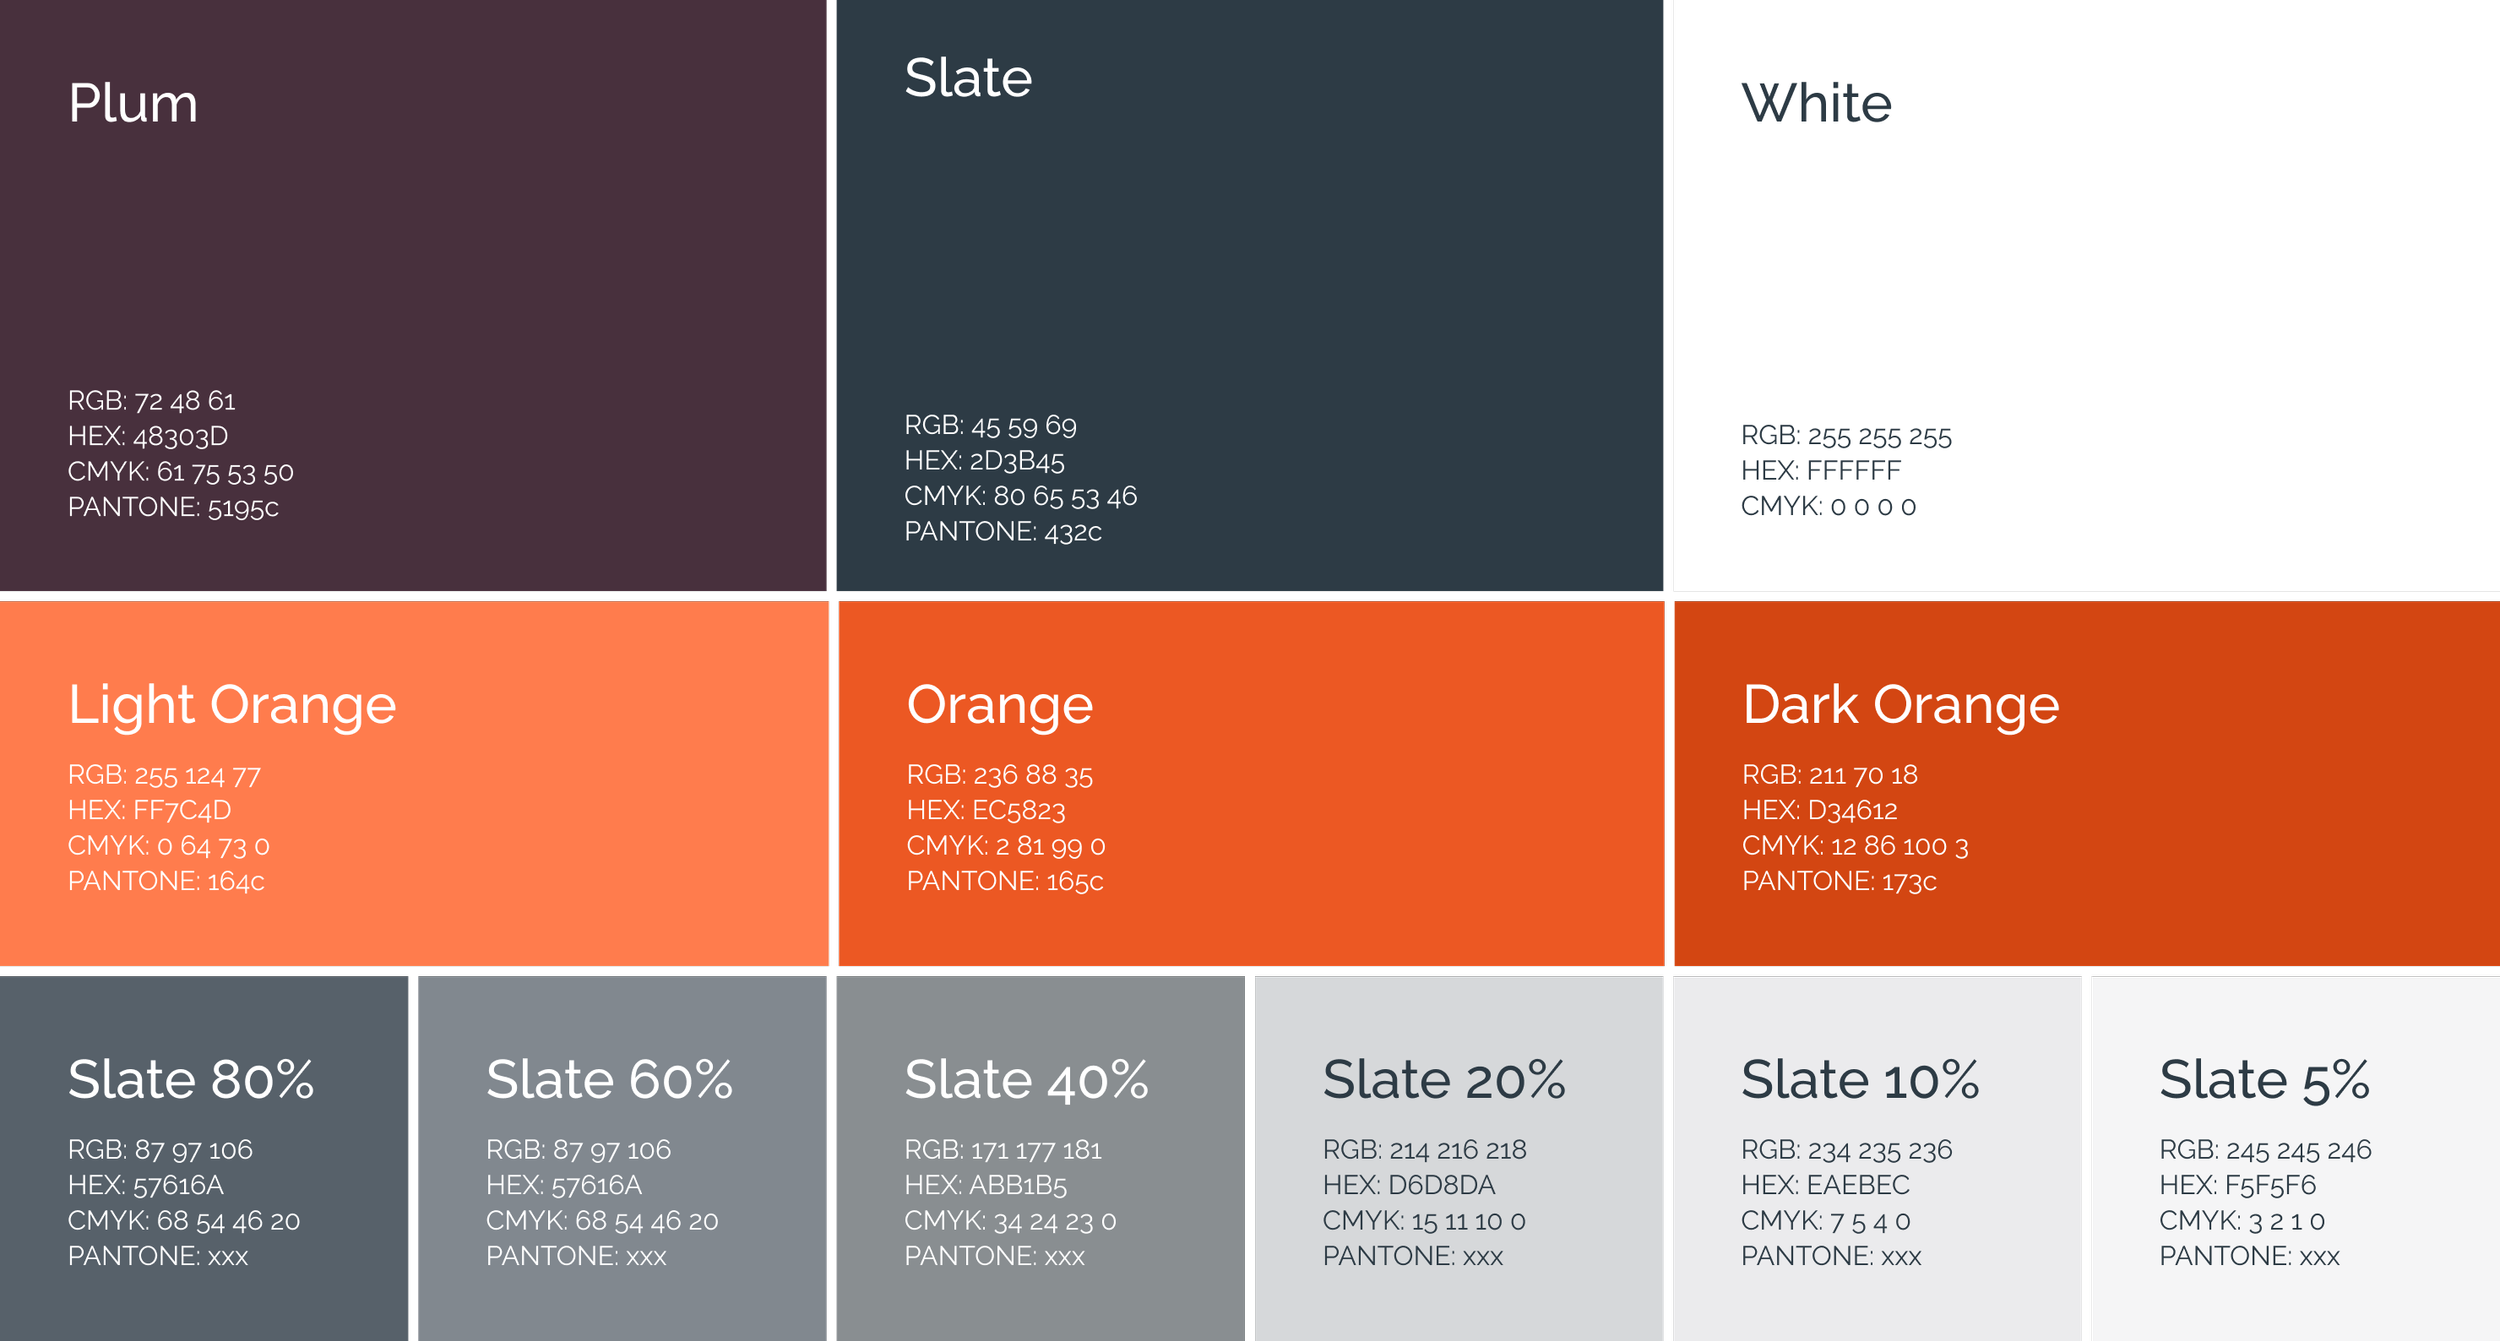
Task: Select the Slate 20% swatch
Action: coord(1458,1160)
